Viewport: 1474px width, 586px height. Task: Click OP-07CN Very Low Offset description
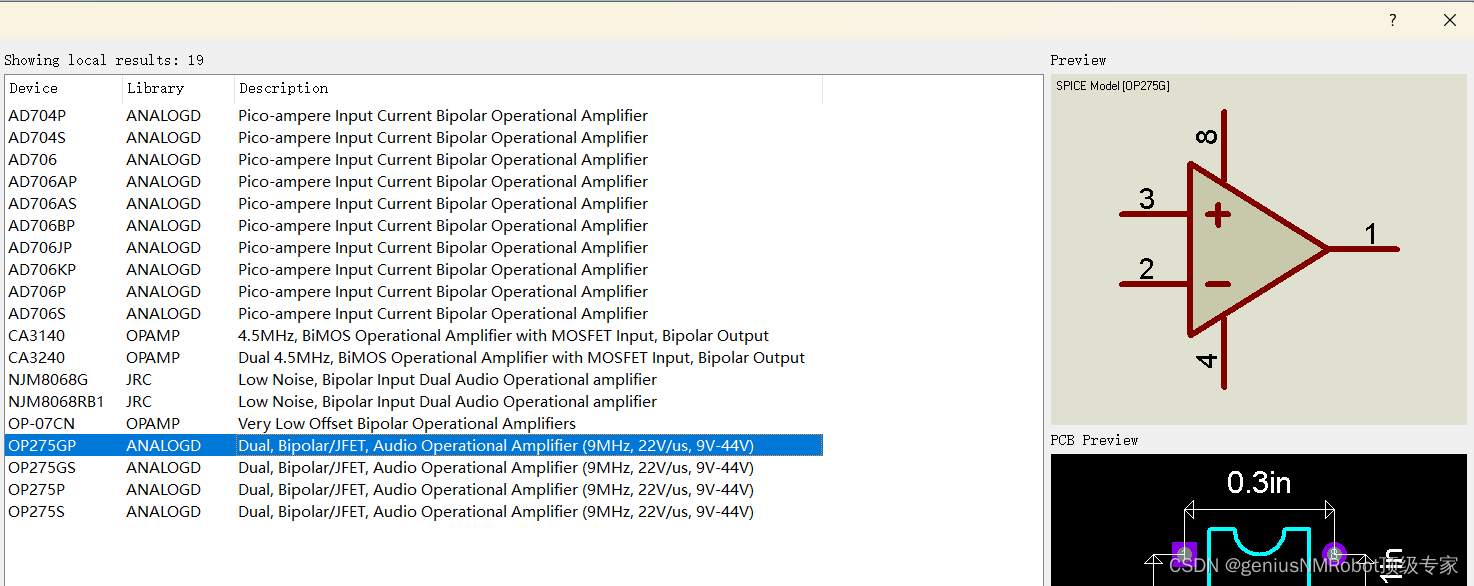(x=407, y=424)
